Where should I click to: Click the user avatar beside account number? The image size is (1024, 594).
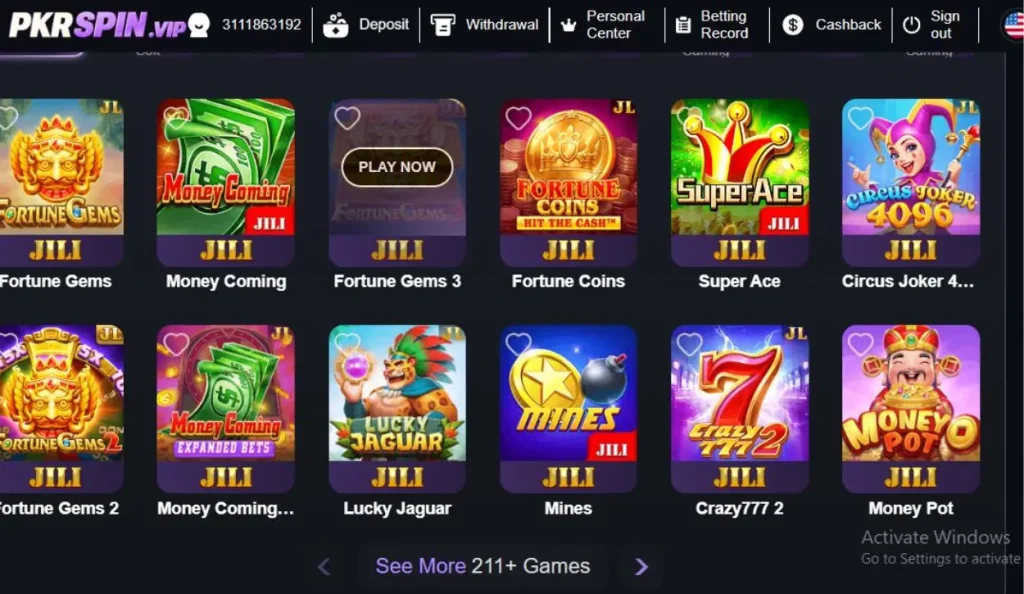(x=199, y=25)
